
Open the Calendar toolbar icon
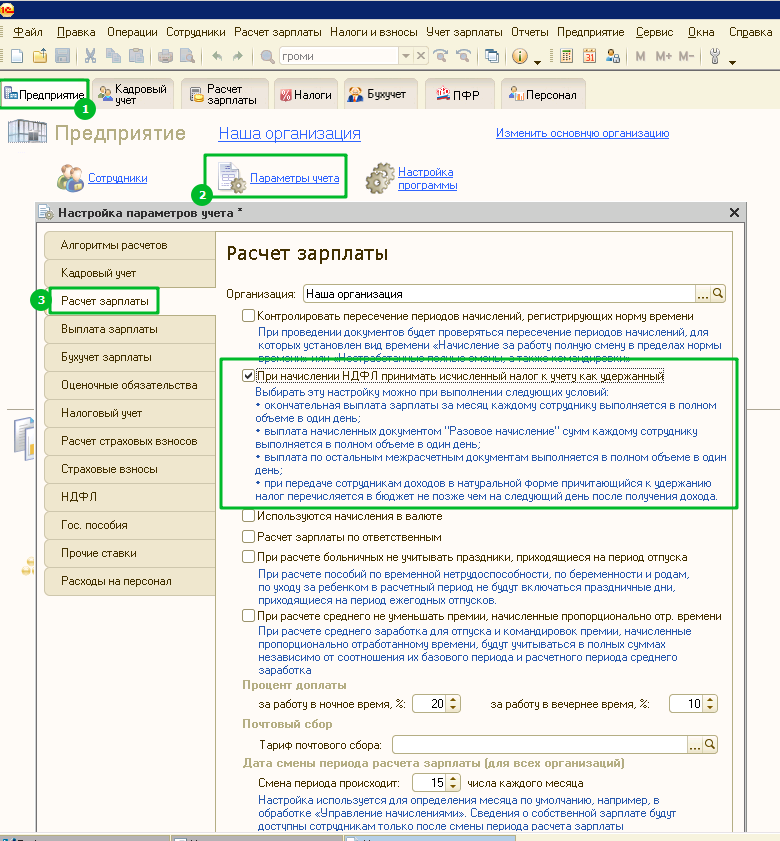(x=589, y=56)
